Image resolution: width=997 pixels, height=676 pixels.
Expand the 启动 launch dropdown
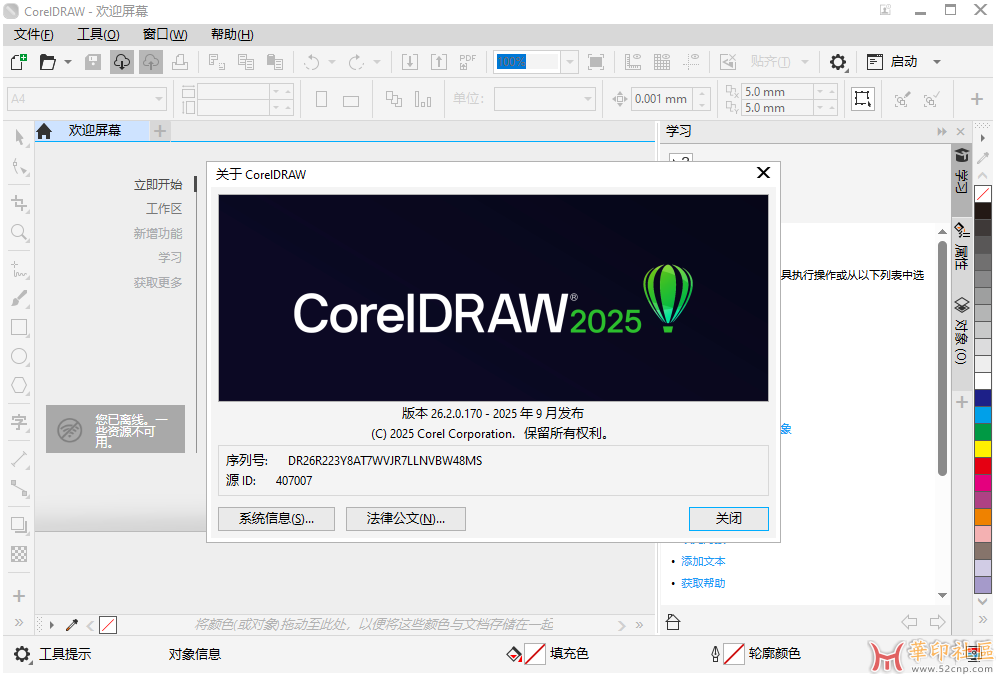click(x=937, y=62)
